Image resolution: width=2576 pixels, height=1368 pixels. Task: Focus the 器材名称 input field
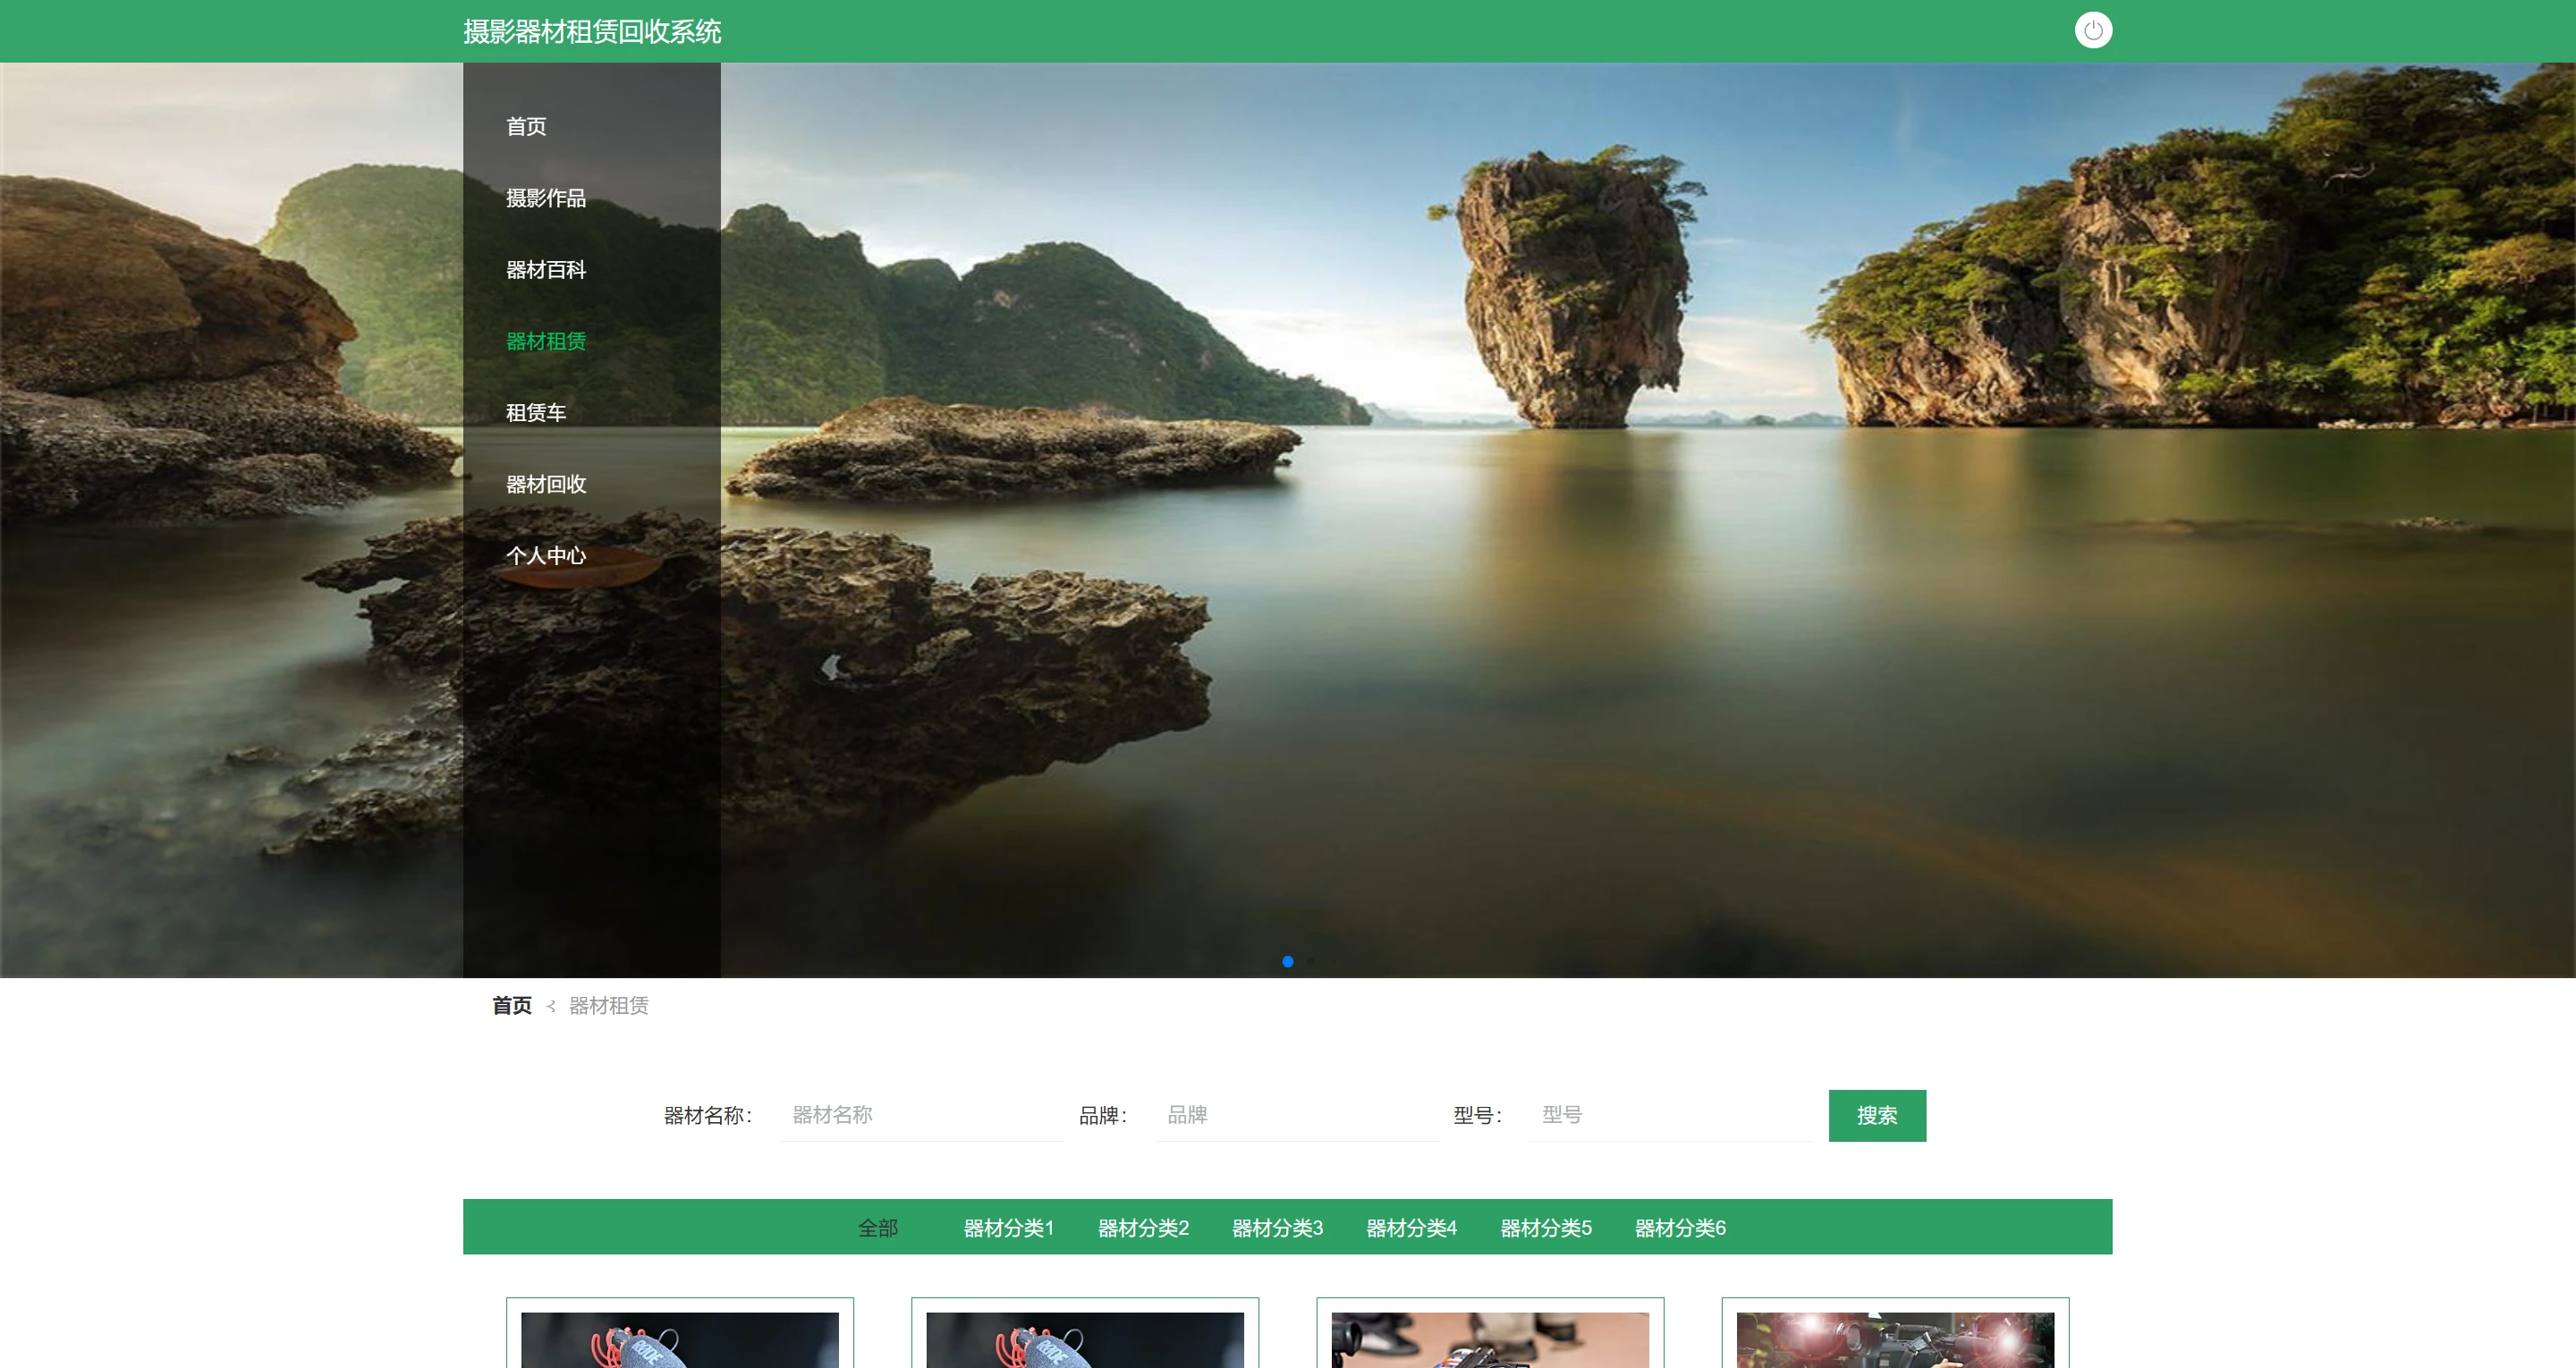tap(920, 1115)
